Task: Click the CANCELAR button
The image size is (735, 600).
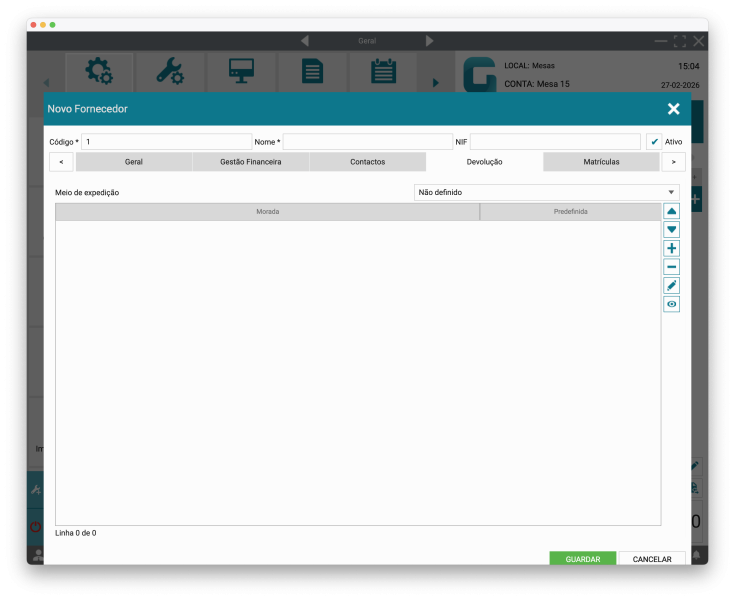Action: [x=652, y=559]
